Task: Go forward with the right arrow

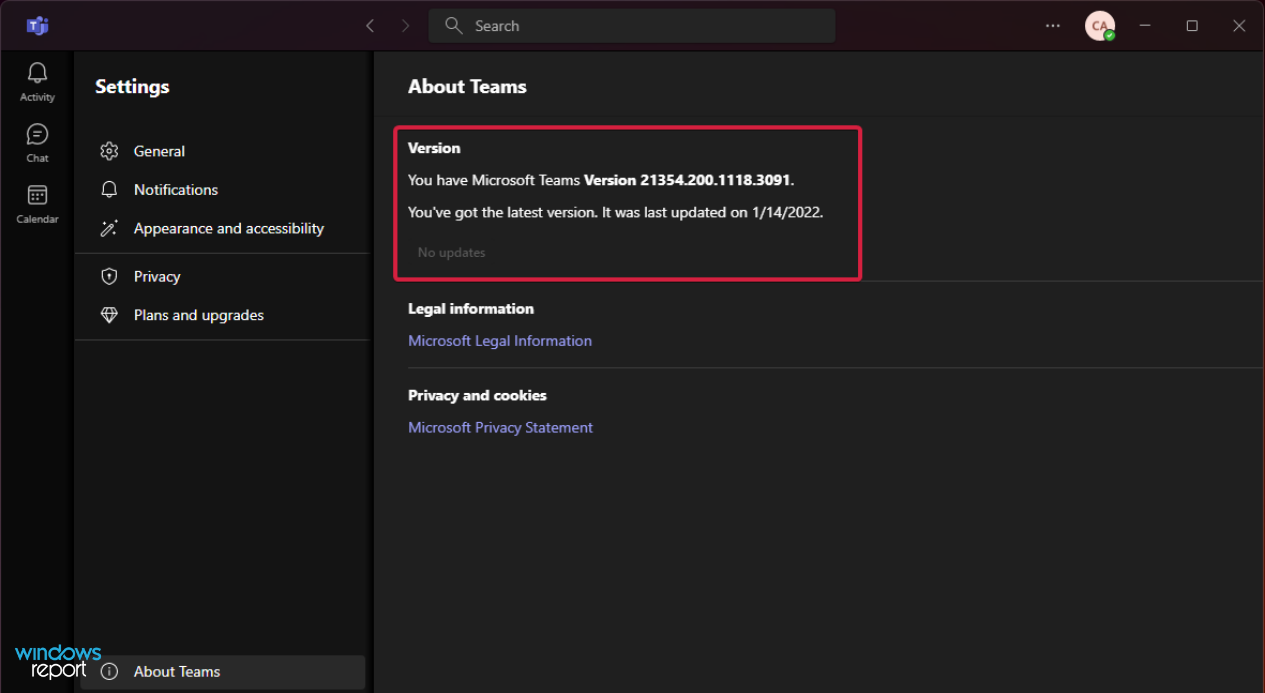Action: click(x=405, y=26)
